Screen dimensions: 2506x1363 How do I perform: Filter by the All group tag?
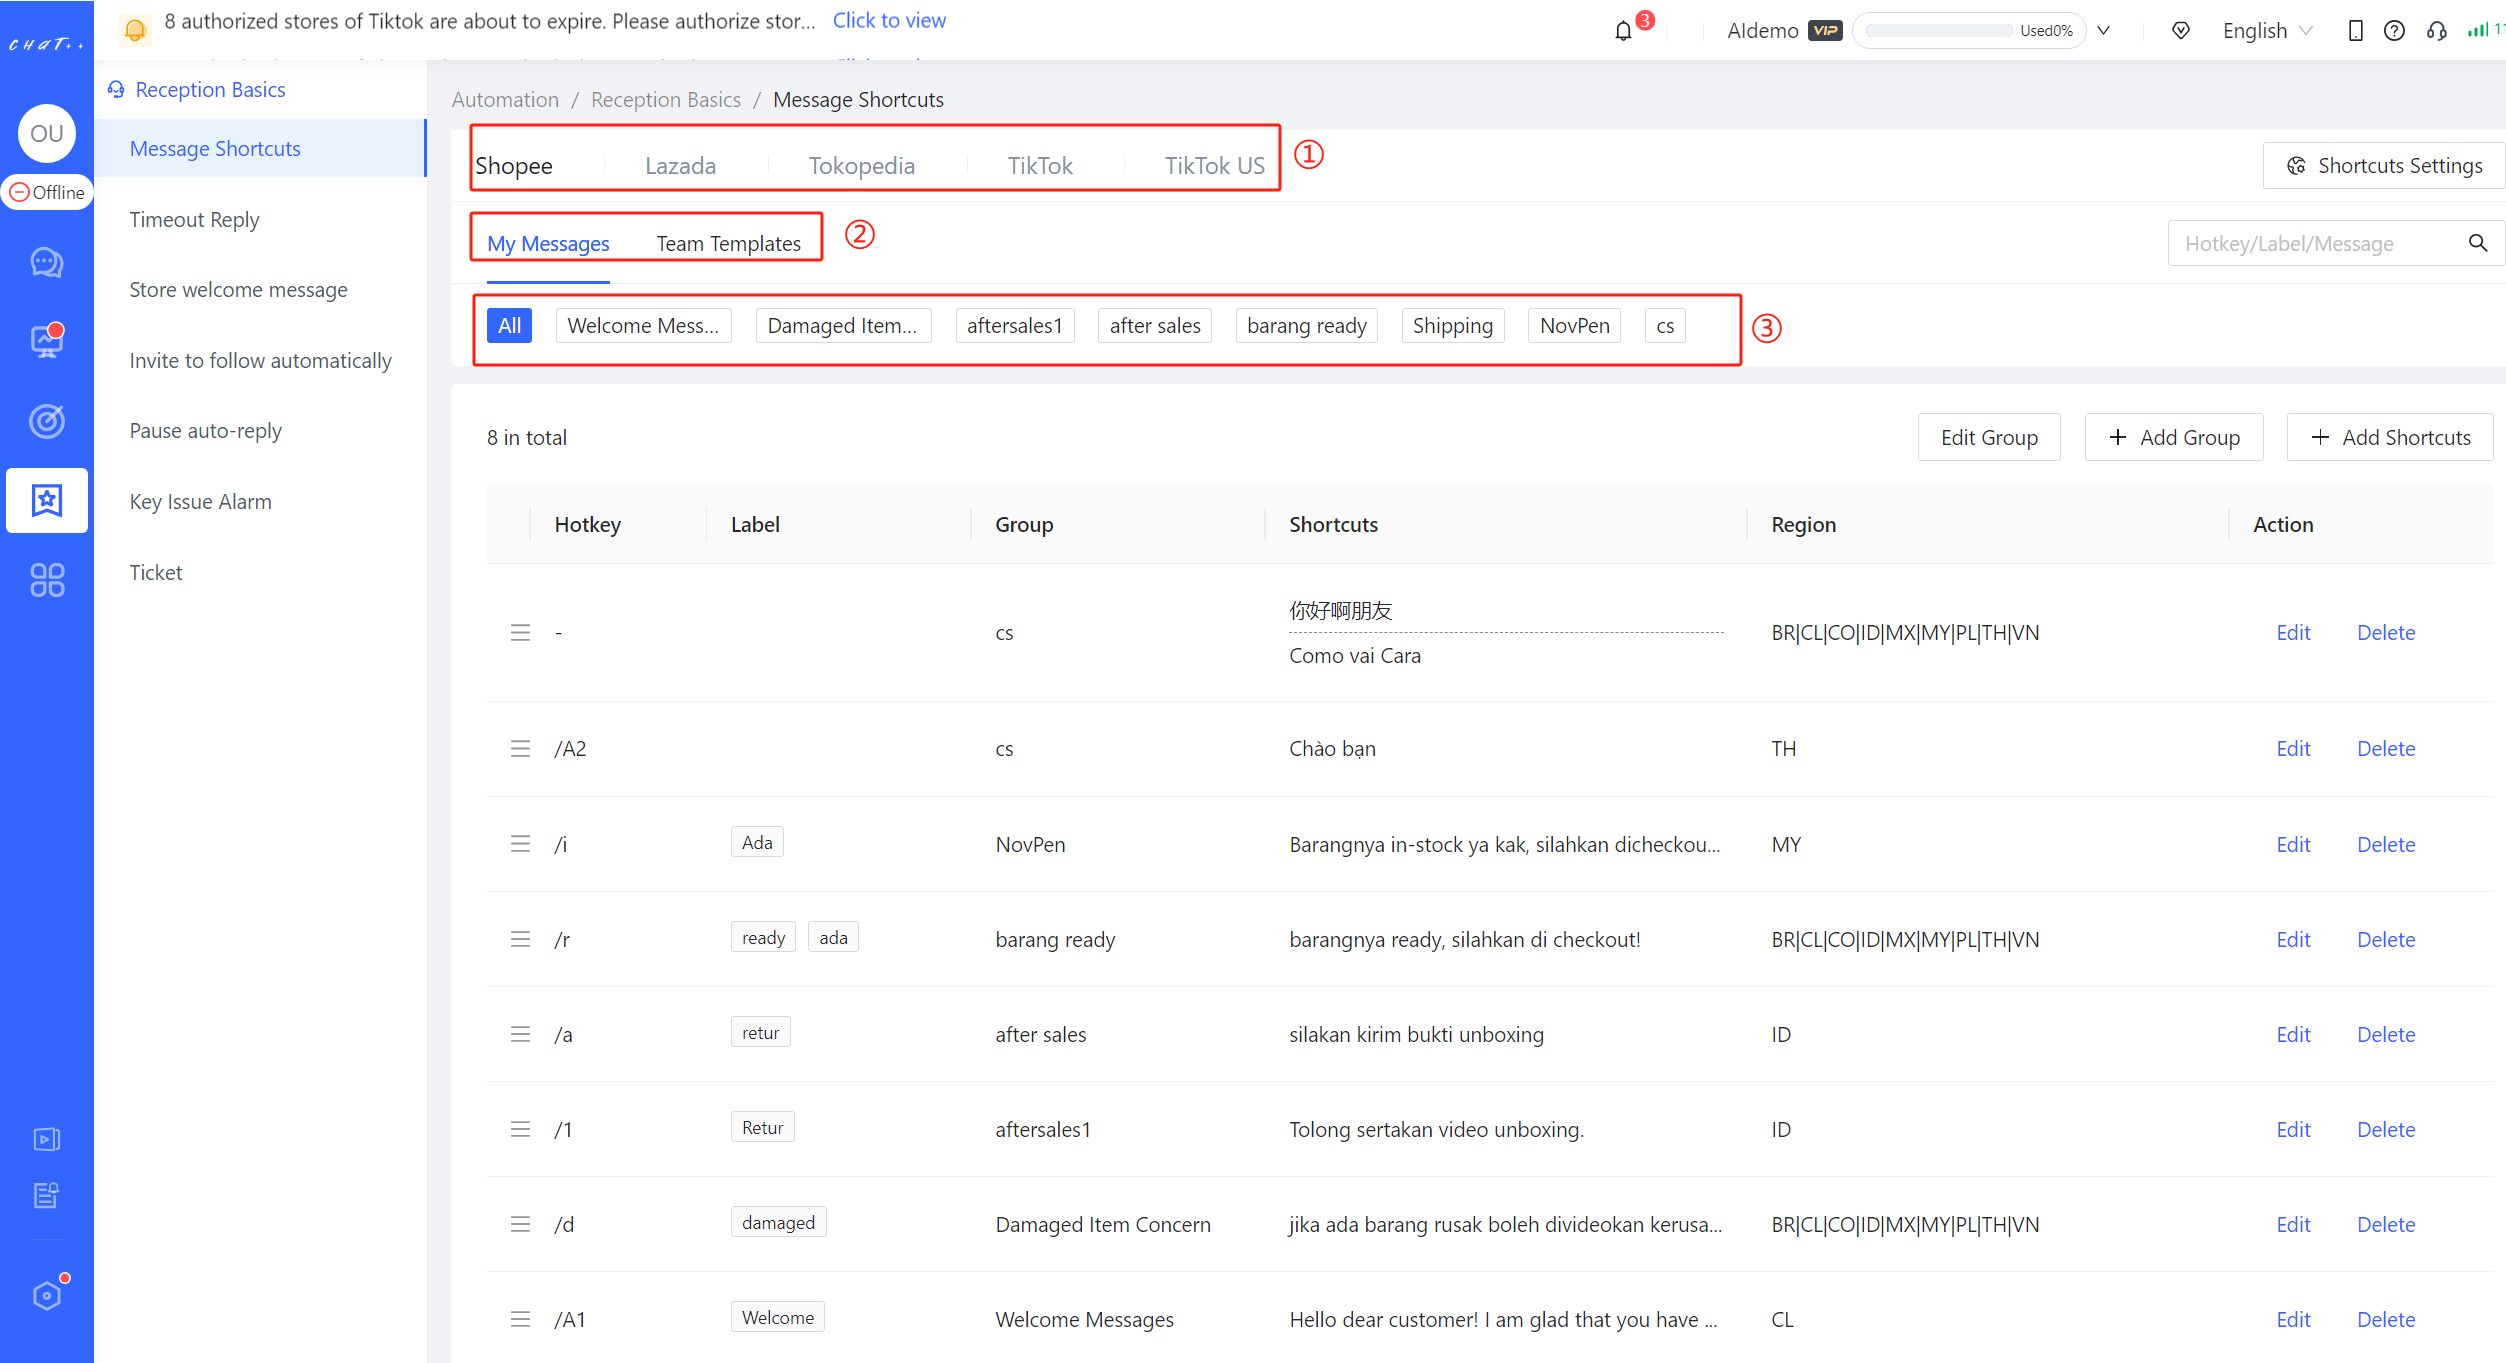point(509,325)
